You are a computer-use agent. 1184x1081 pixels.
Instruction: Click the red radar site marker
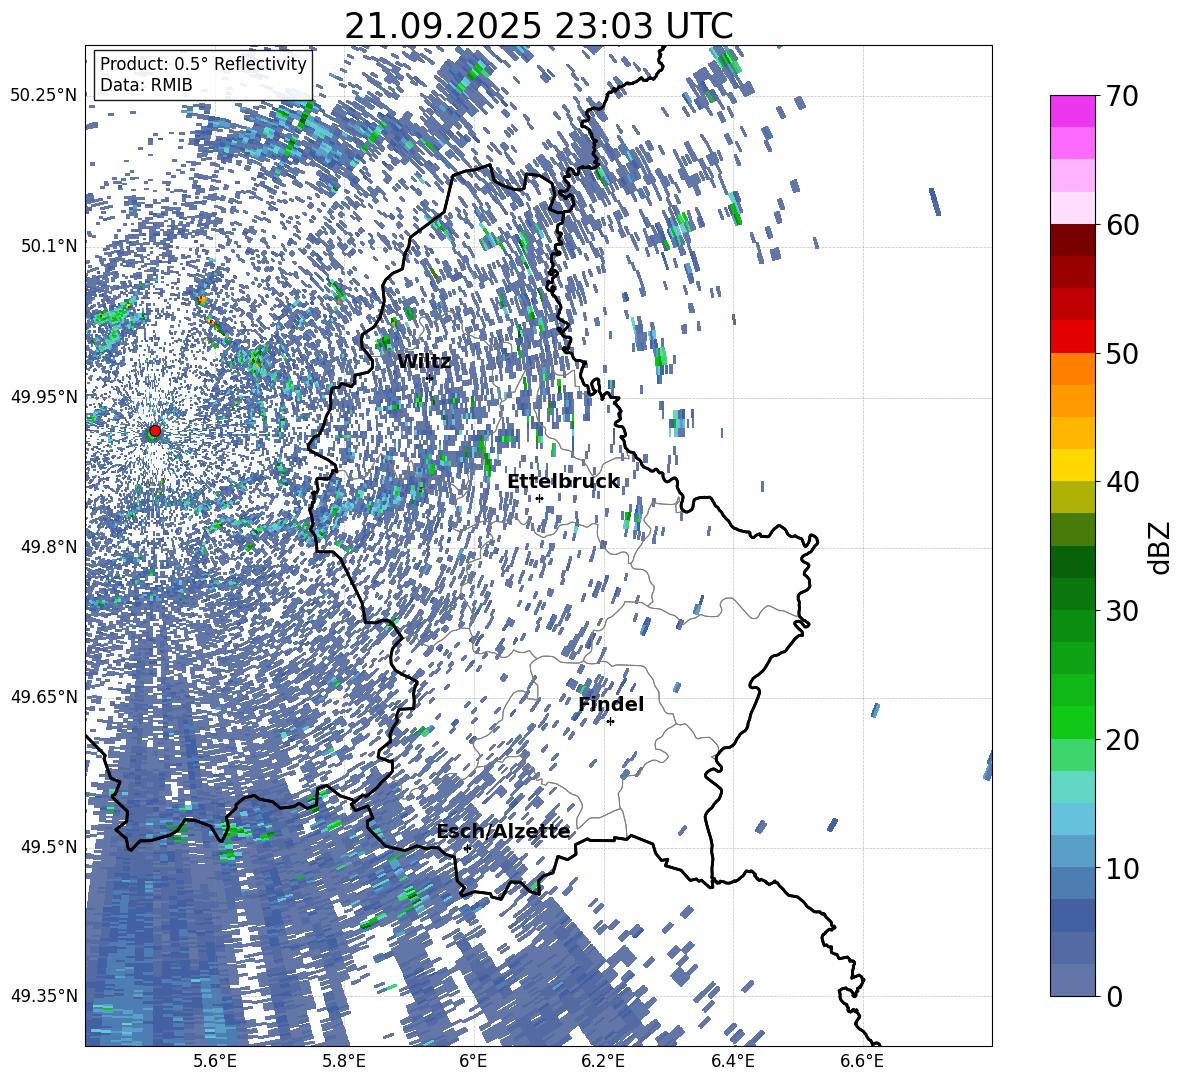click(x=155, y=430)
